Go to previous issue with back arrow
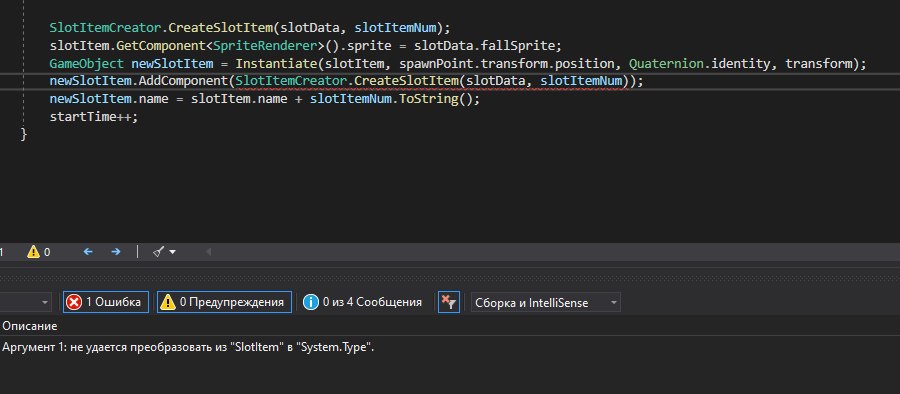 pyautogui.click(x=88, y=252)
